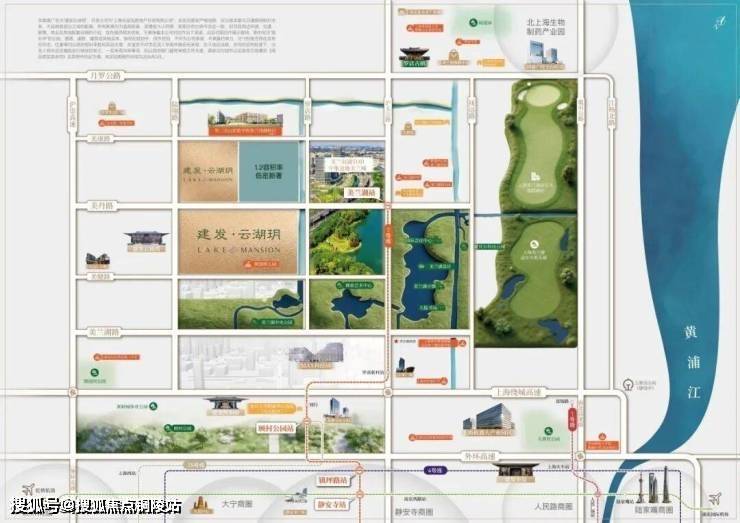Click the Hongqiao airport airplane icon

[28, 489]
